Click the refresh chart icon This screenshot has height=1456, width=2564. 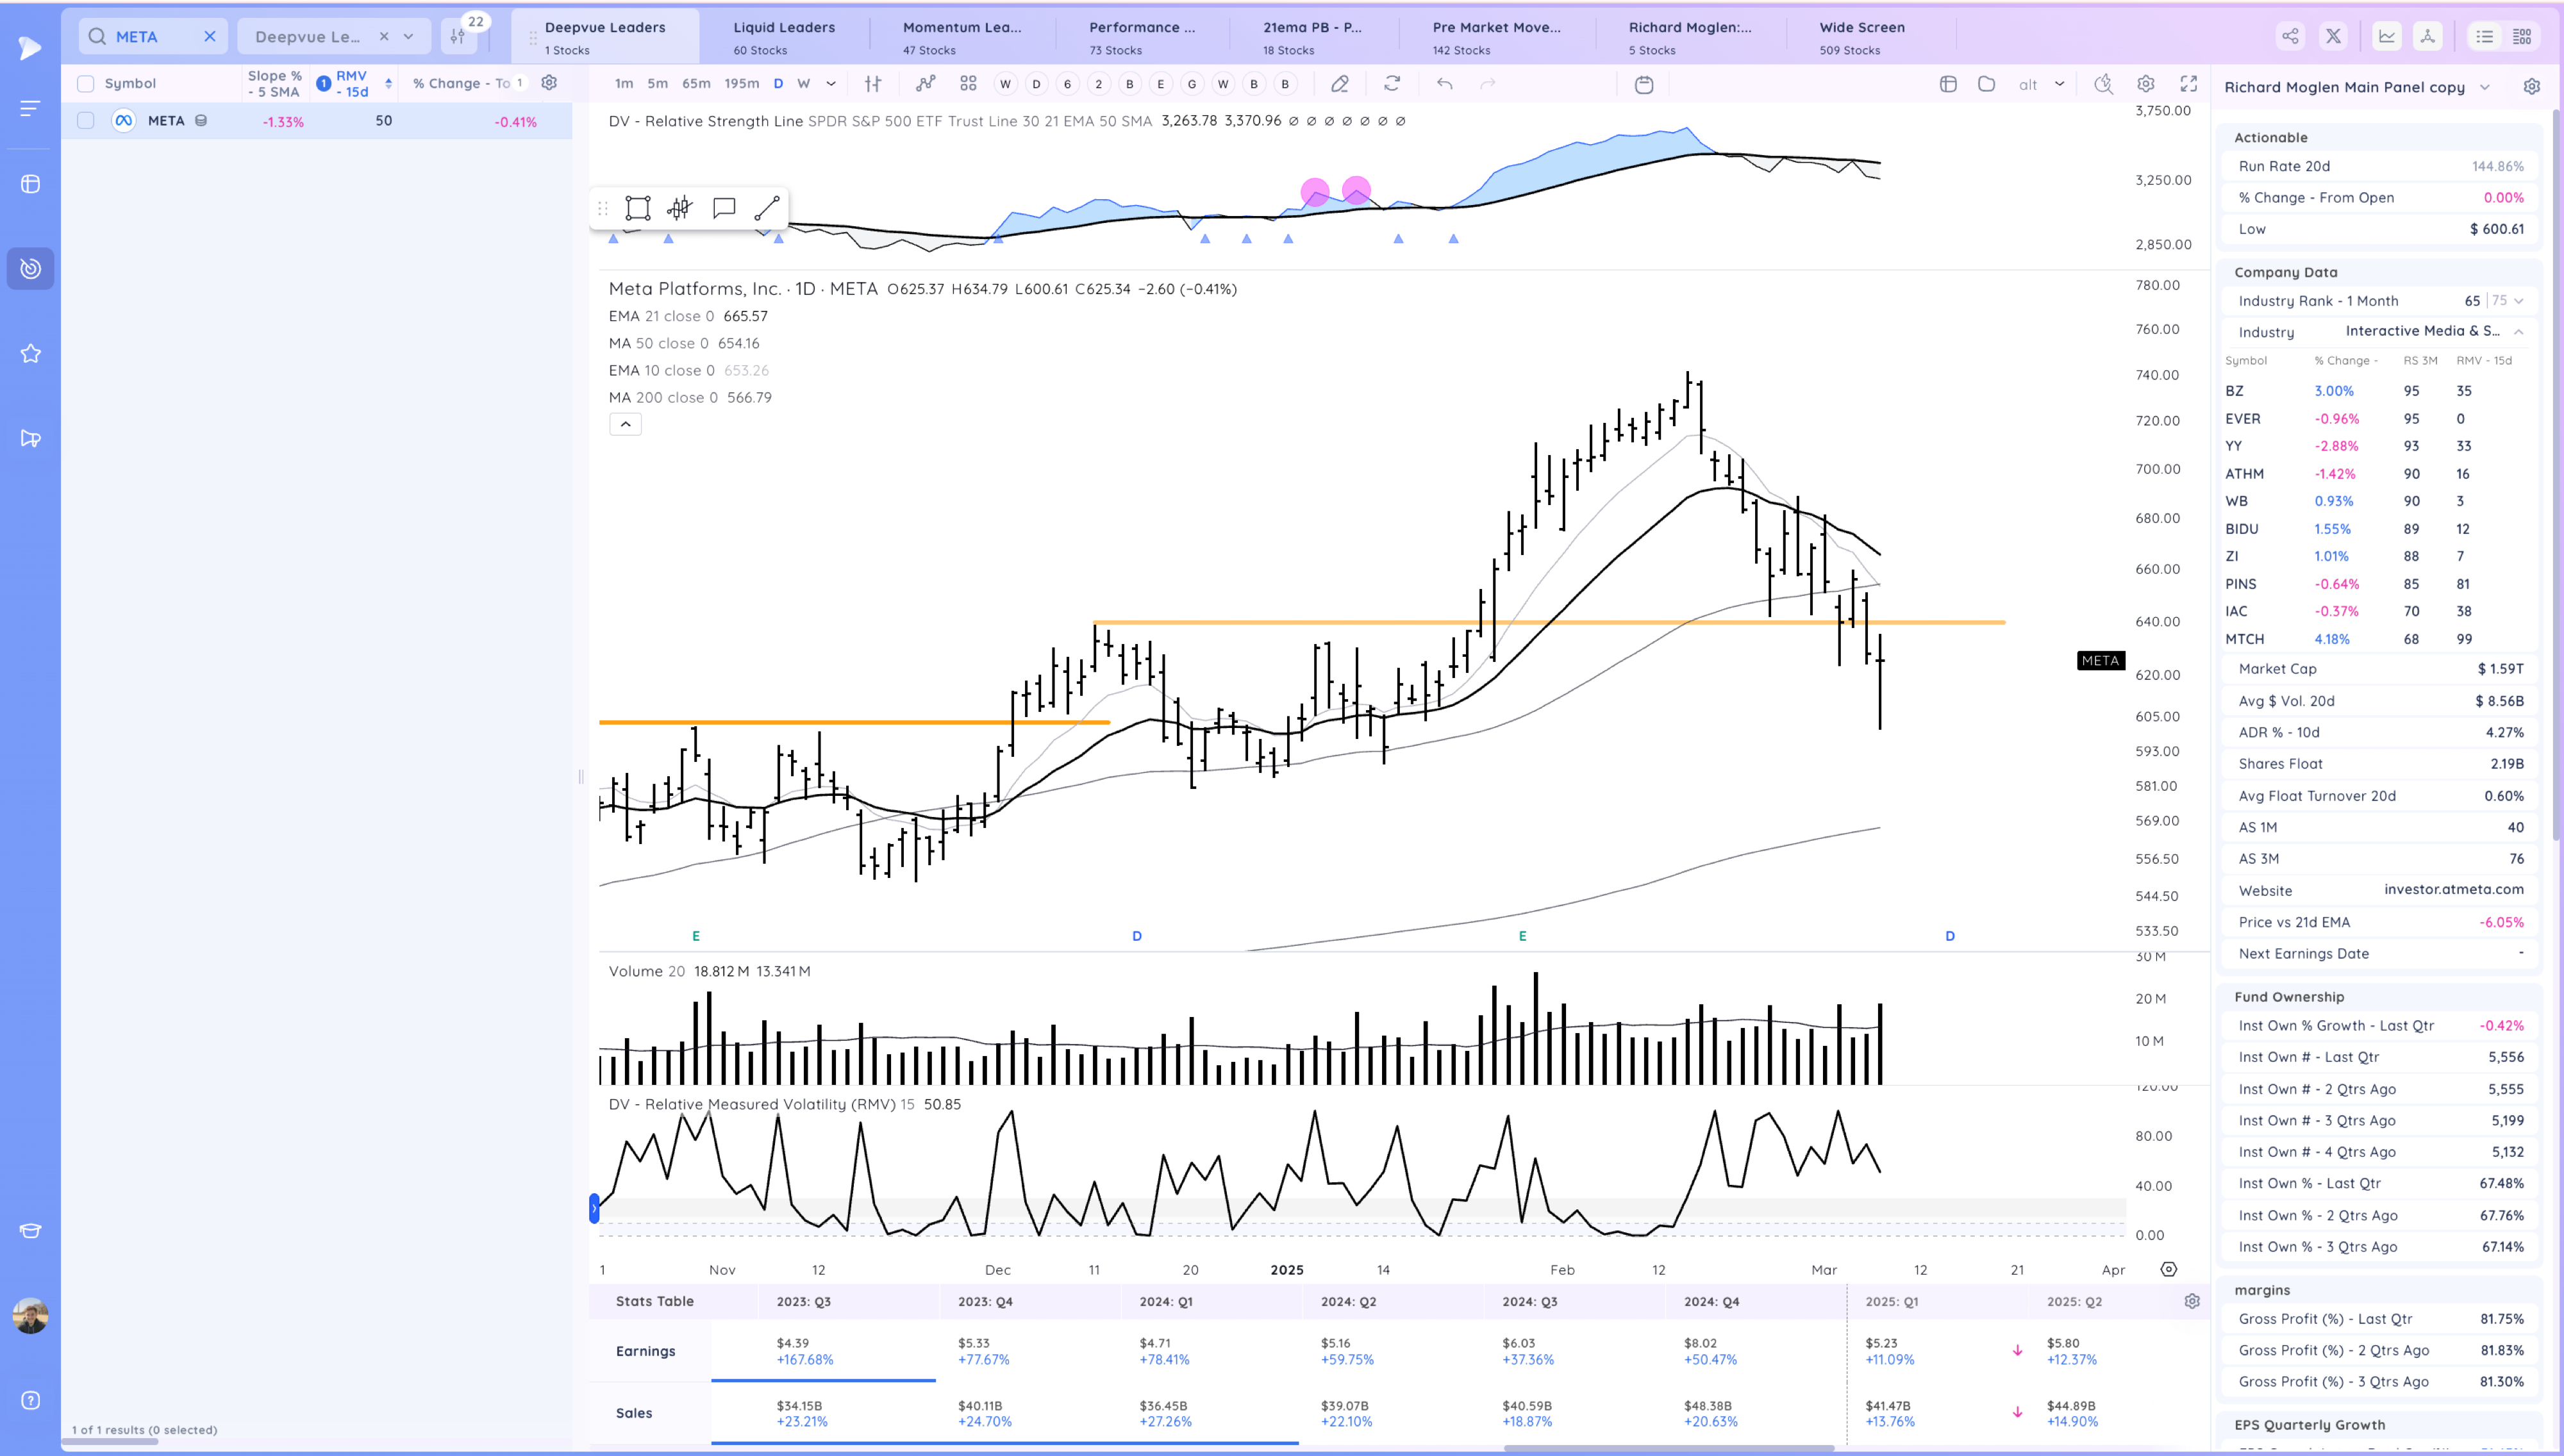(1392, 84)
